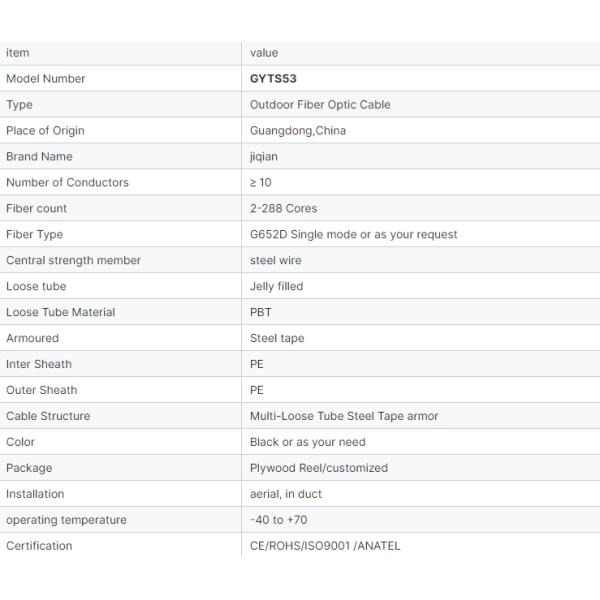600x600 pixels.
Task: Click the GYTS53 model number value
Action: [273, 78]
